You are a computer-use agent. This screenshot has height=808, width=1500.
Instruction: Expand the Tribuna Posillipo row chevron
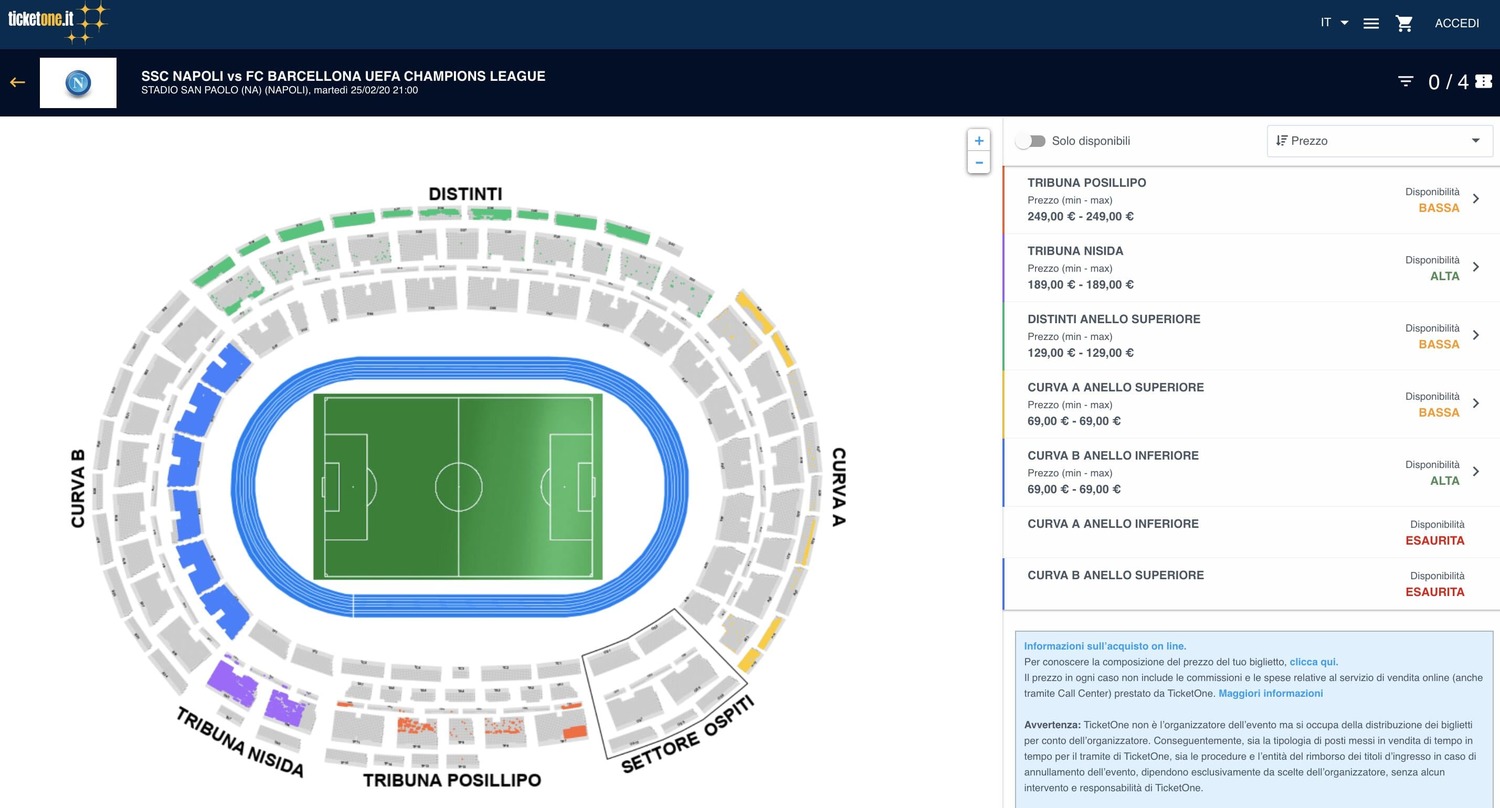[1476, 199]
